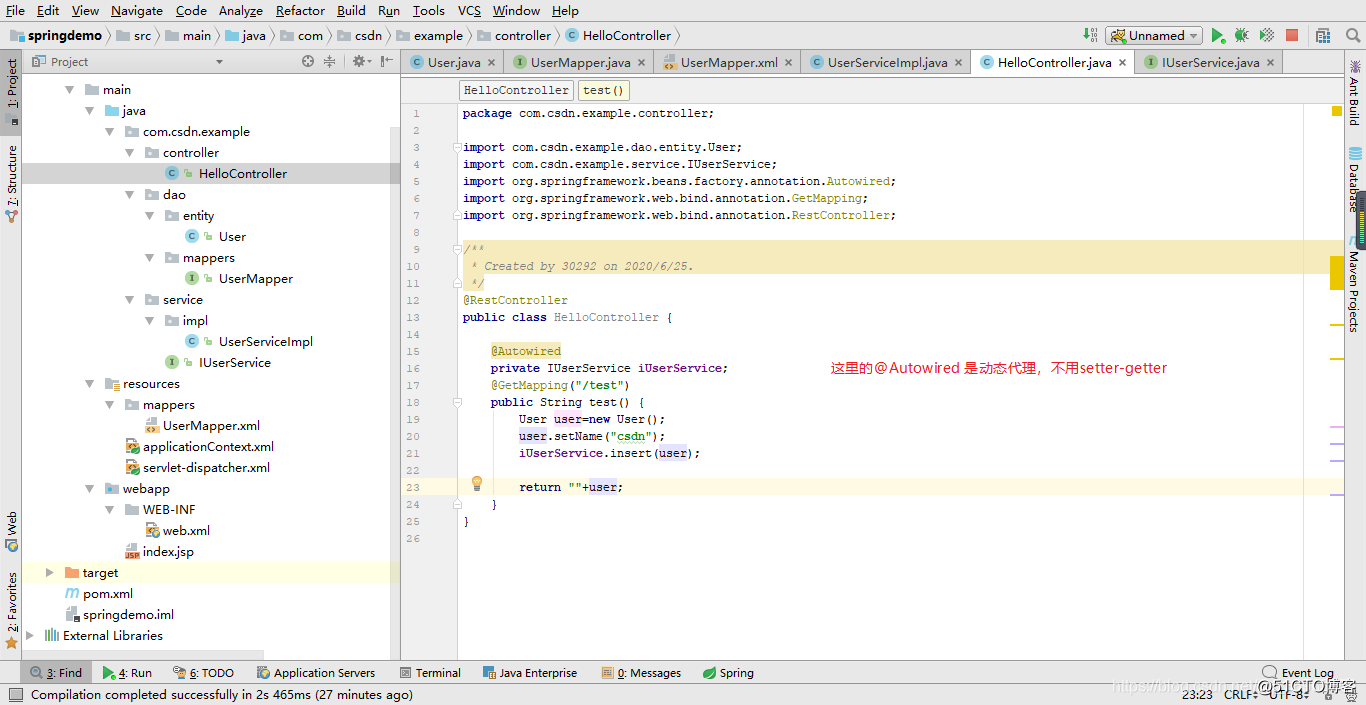Click the 23:23 caret position in status bar

click(x=1197, y=694)
